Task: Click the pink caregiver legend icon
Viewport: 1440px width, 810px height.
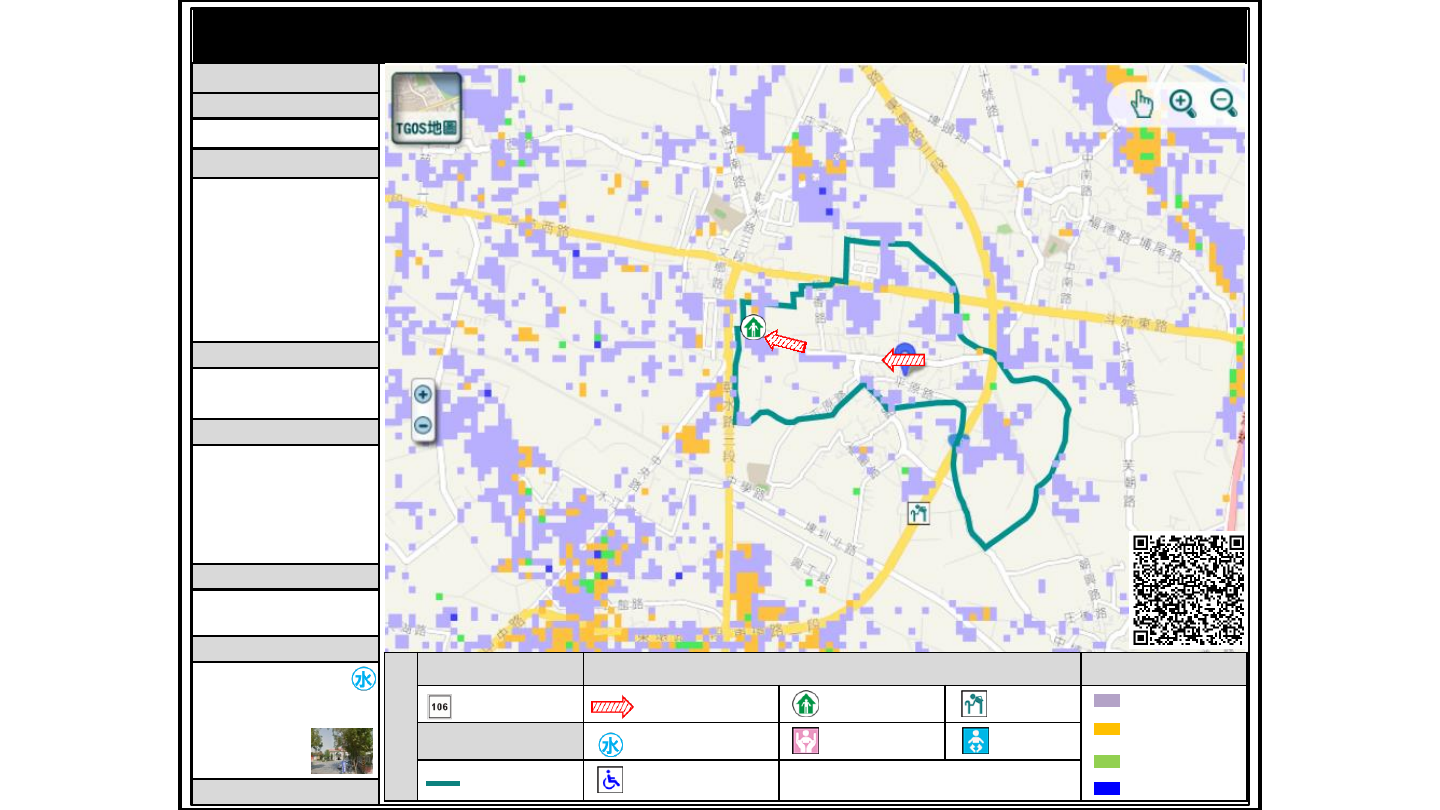Action: tap(805, 742)
